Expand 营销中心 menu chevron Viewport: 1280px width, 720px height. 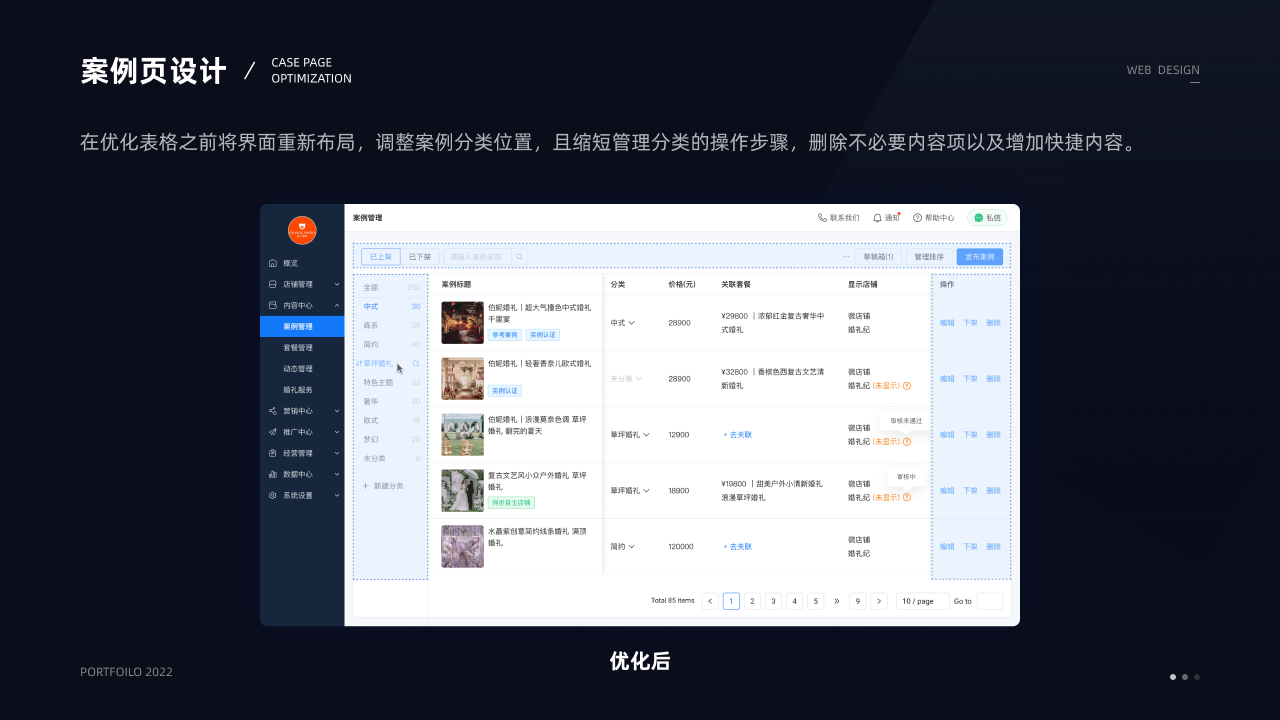[x=337, y=411]
